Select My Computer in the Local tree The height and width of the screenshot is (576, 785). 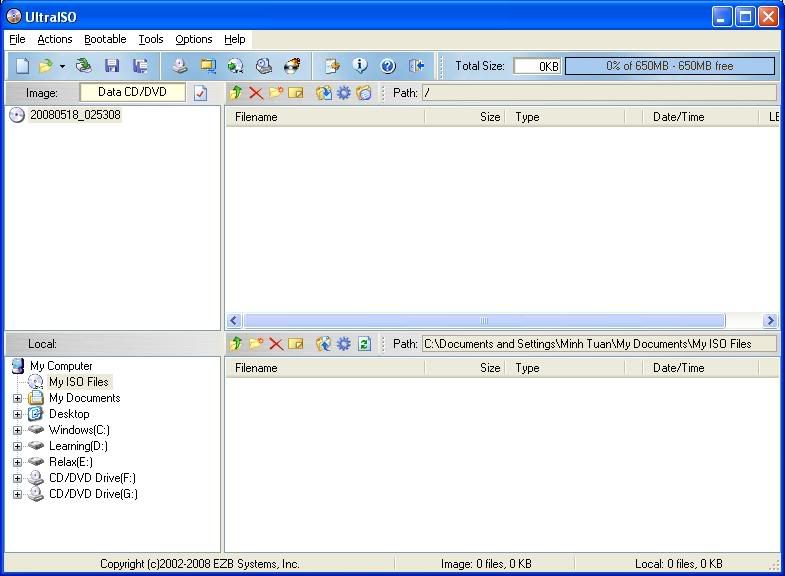(61, 366)
